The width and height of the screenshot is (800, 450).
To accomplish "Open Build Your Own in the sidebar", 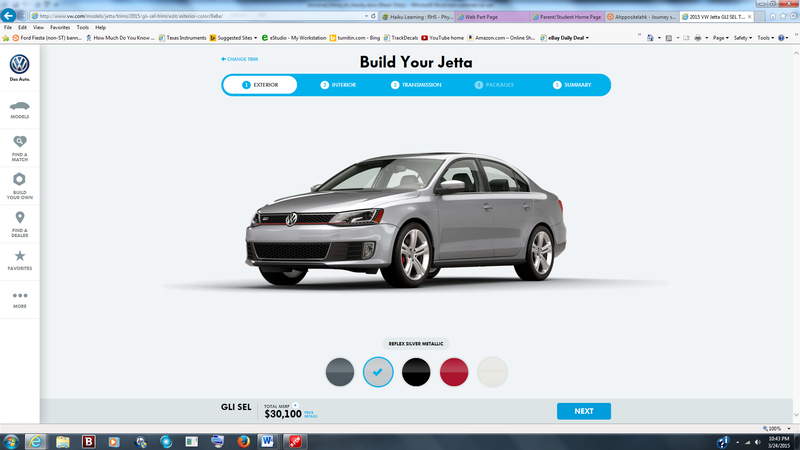I will pyautogui.click(x=19, y=186).
